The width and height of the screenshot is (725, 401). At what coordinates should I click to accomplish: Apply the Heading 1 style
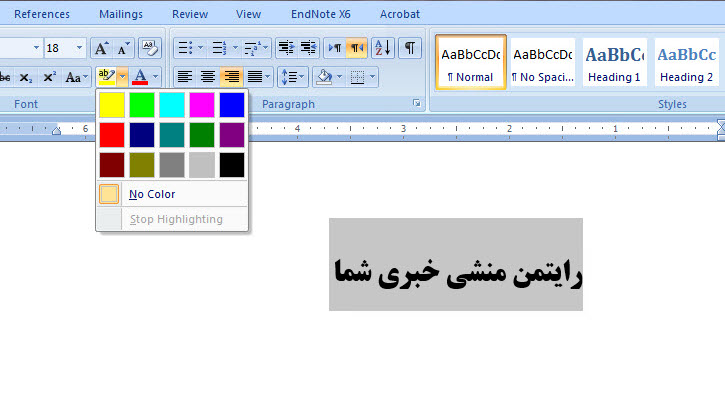point(614,62)
